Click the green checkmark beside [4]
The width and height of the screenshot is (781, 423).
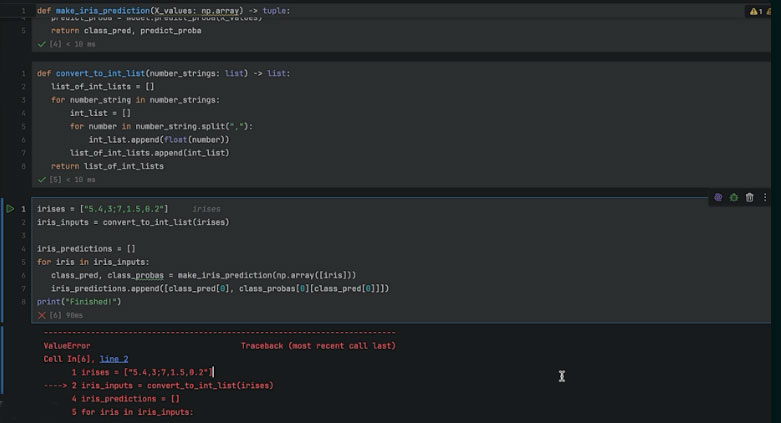(x=42, y=45)
